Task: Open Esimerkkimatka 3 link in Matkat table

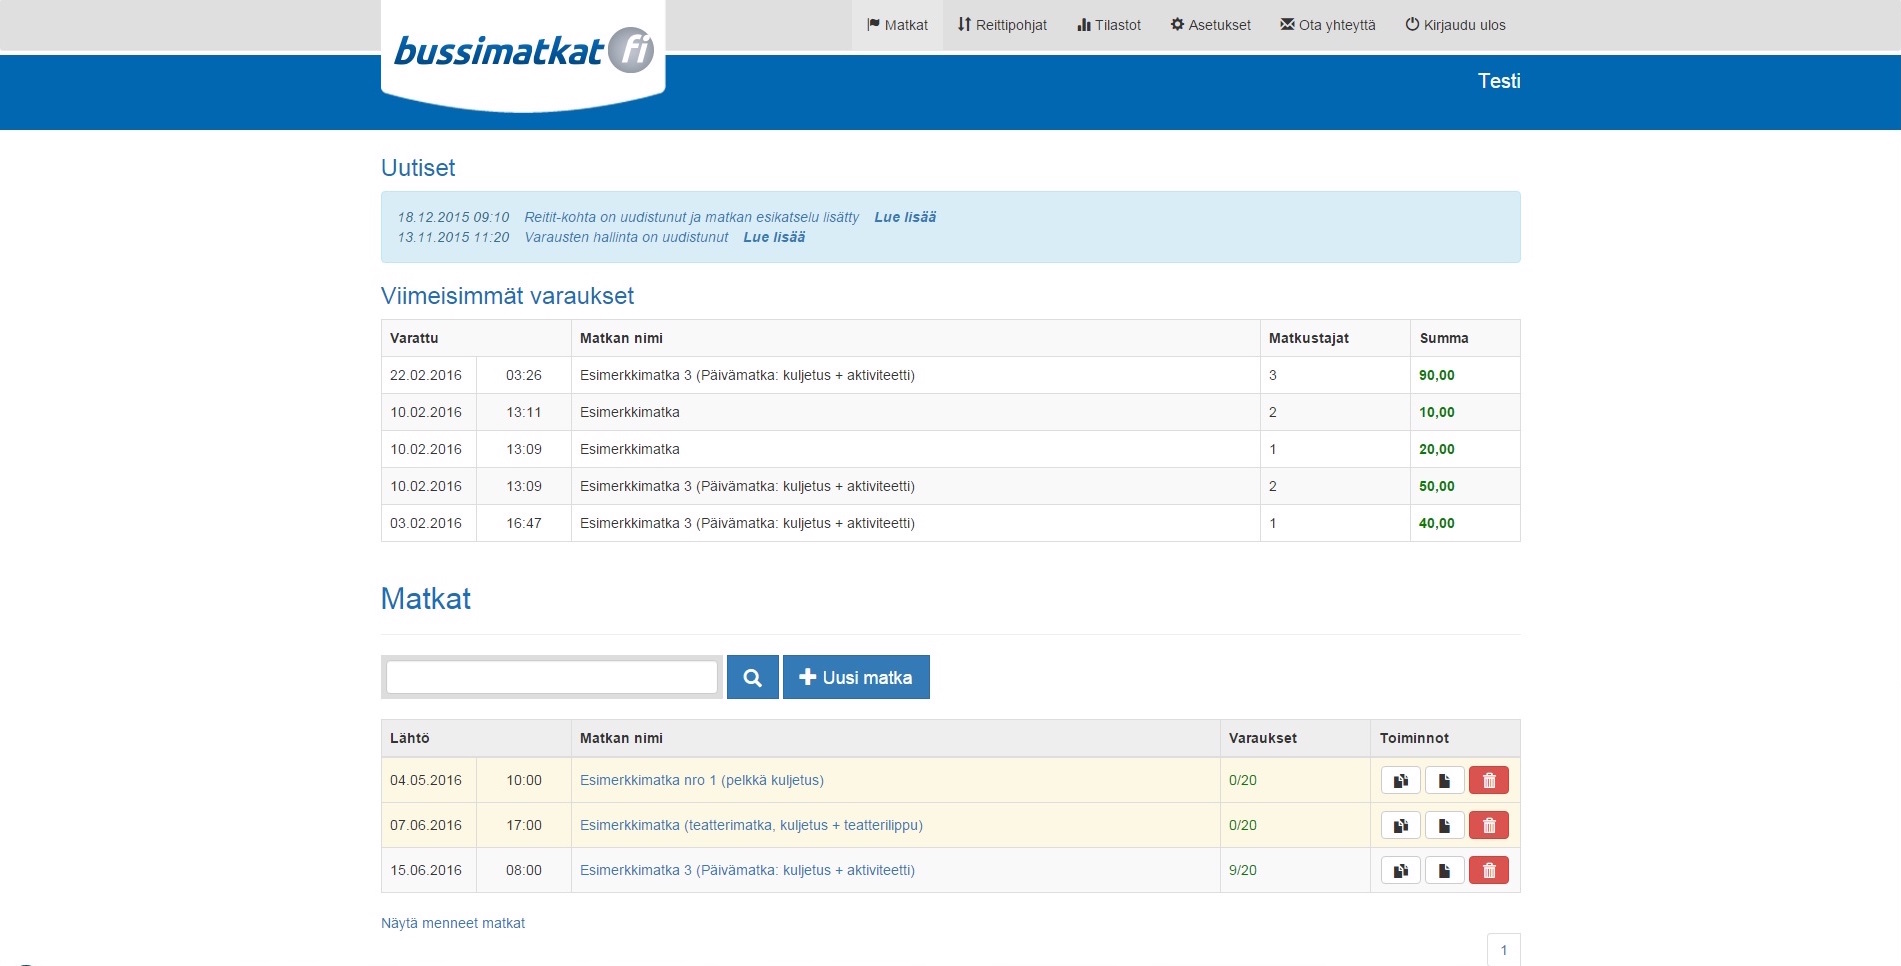Action: point(747,870)
